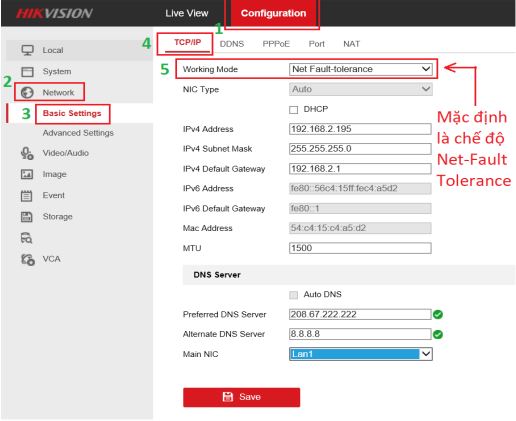This screenshot has height=421, width=516.
Task: Click the Preferred DNS Server field
Action: pyautogui.click(x=360, y=314)
